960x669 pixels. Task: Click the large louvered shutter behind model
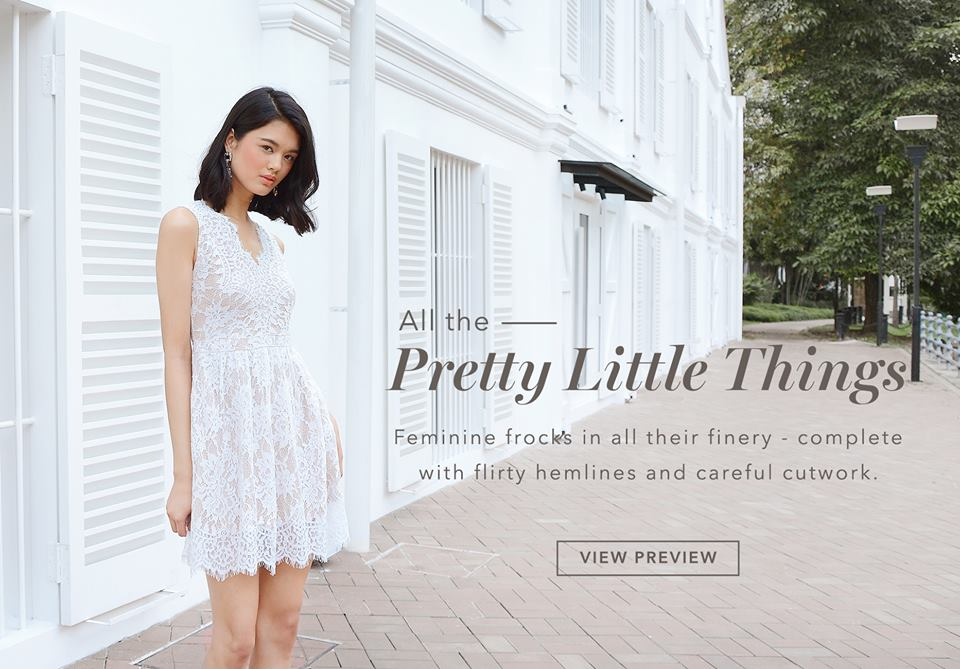tap(114, 318)
